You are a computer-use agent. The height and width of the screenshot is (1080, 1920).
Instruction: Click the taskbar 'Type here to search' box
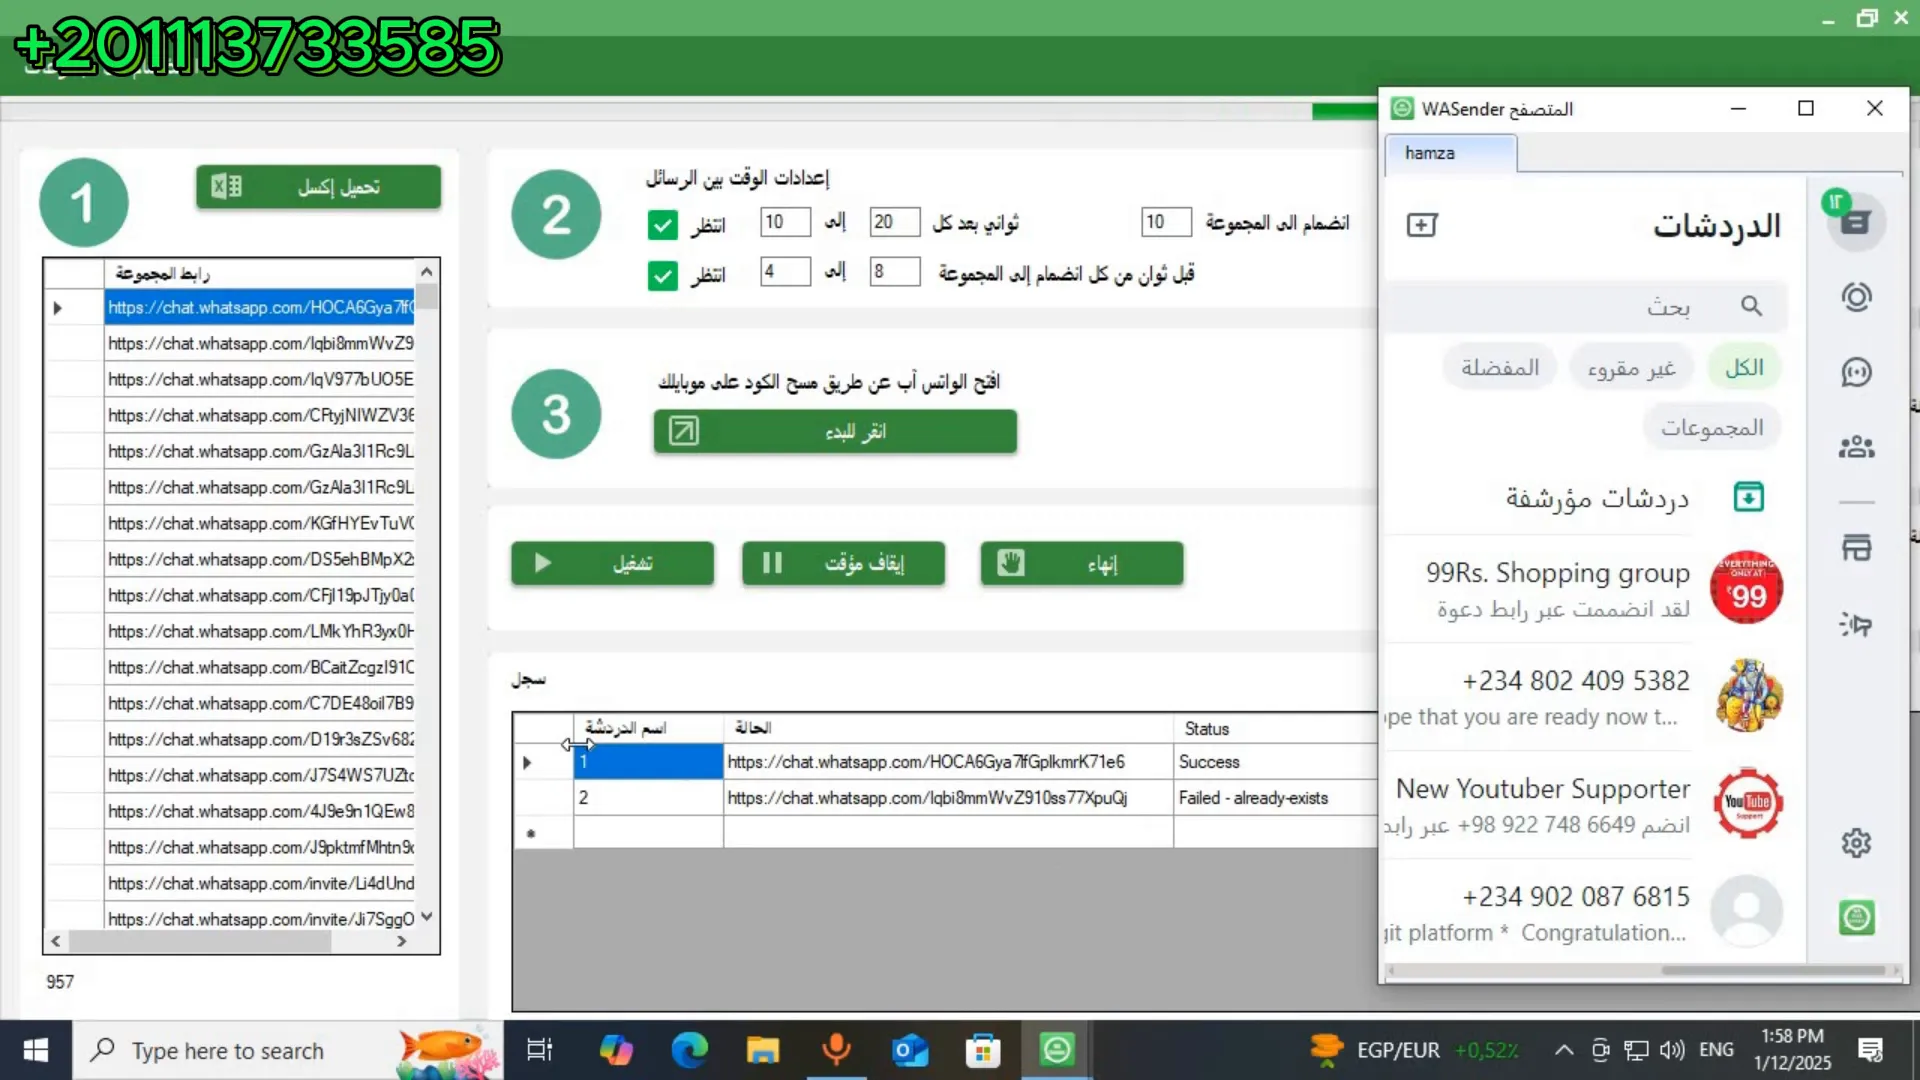click(288, 1050)
